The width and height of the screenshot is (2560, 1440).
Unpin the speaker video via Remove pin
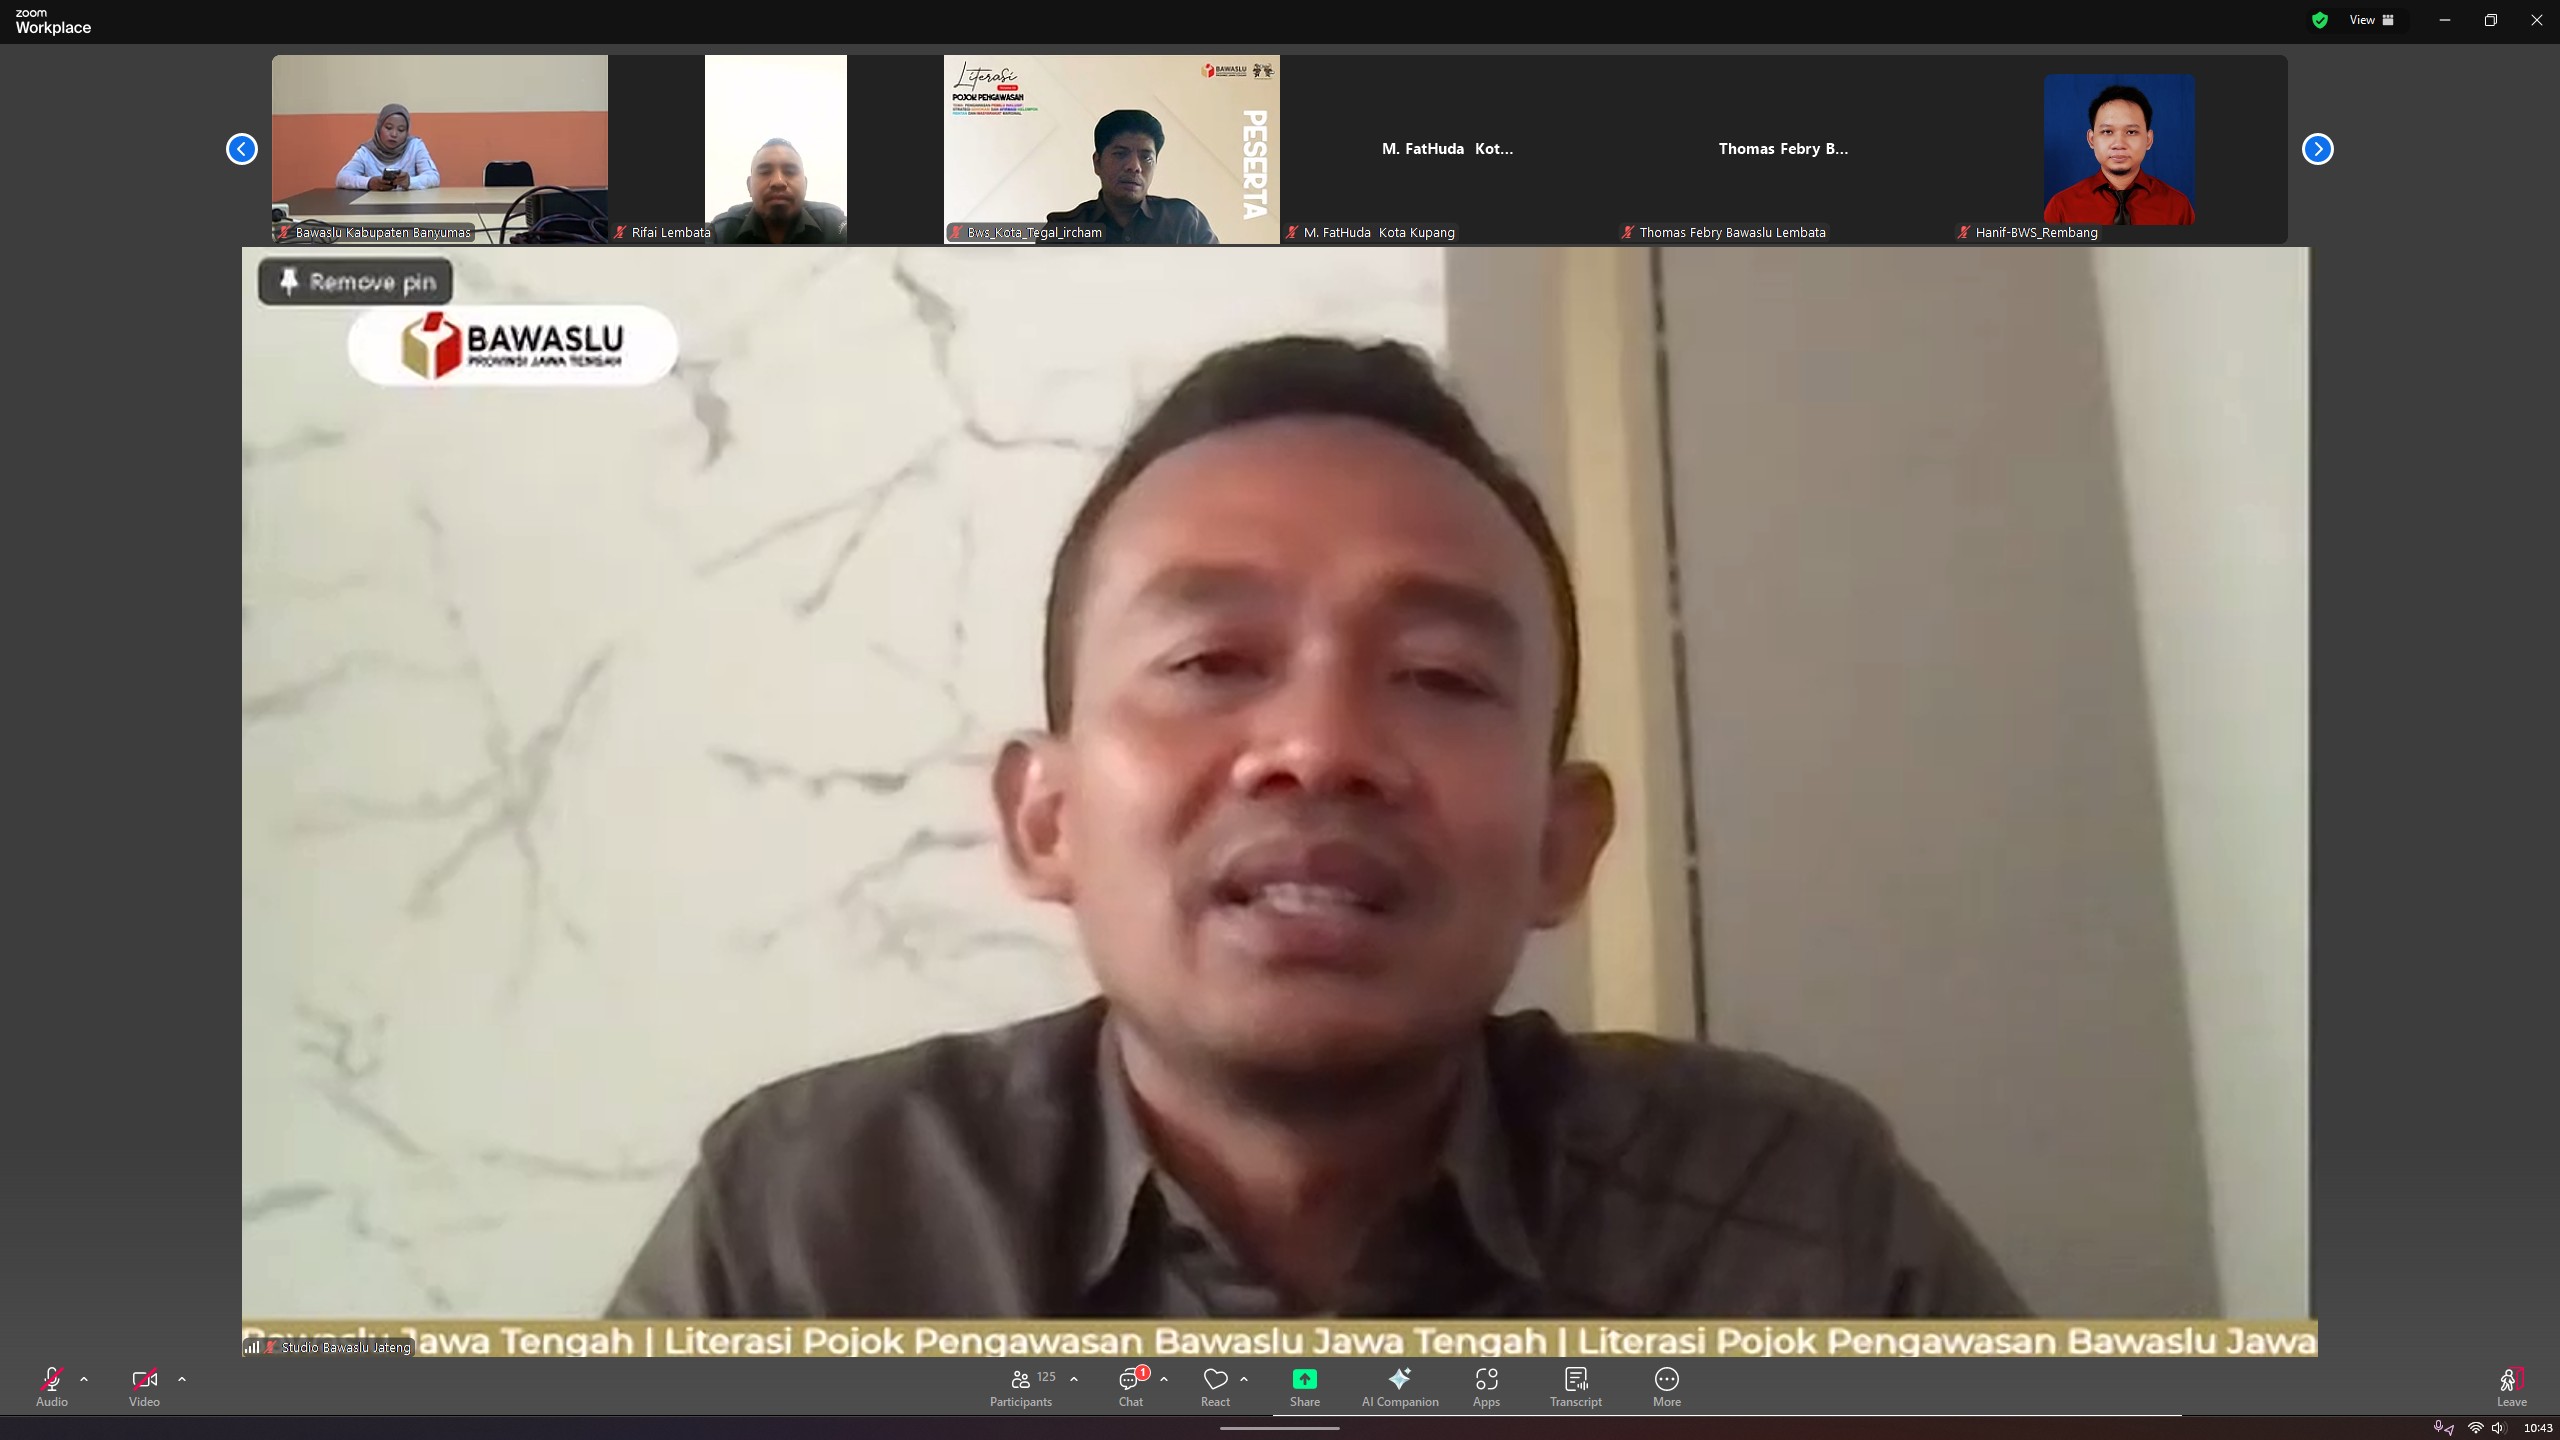tap(354, 281)
